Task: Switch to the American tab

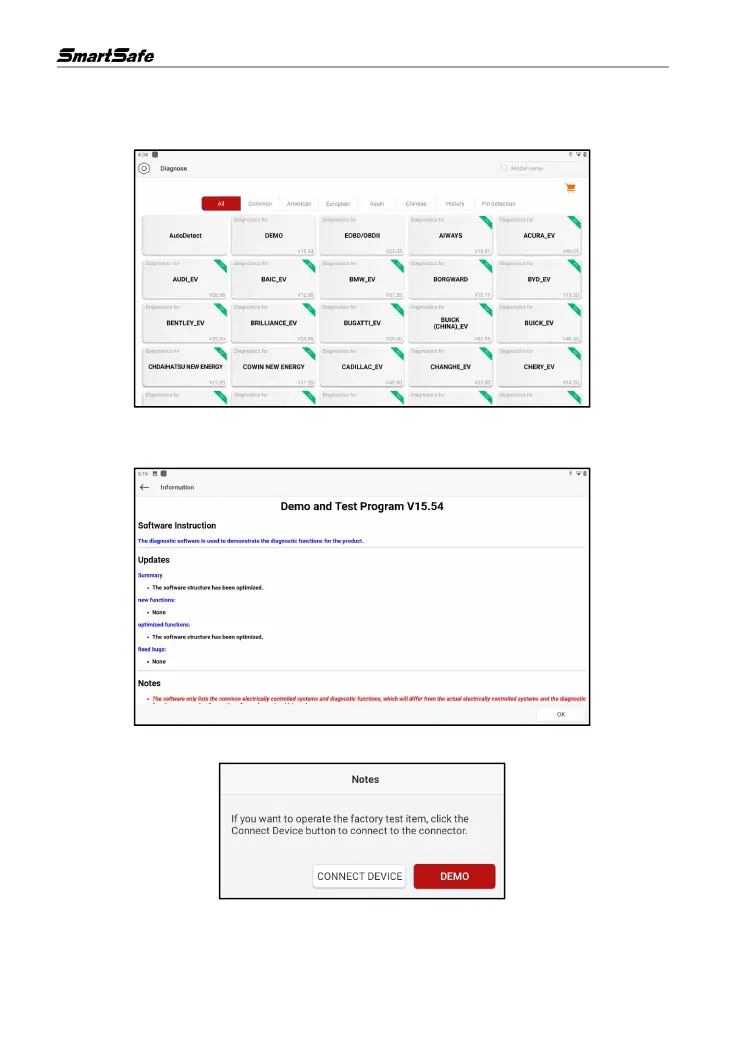Action: tap(299, 204)
